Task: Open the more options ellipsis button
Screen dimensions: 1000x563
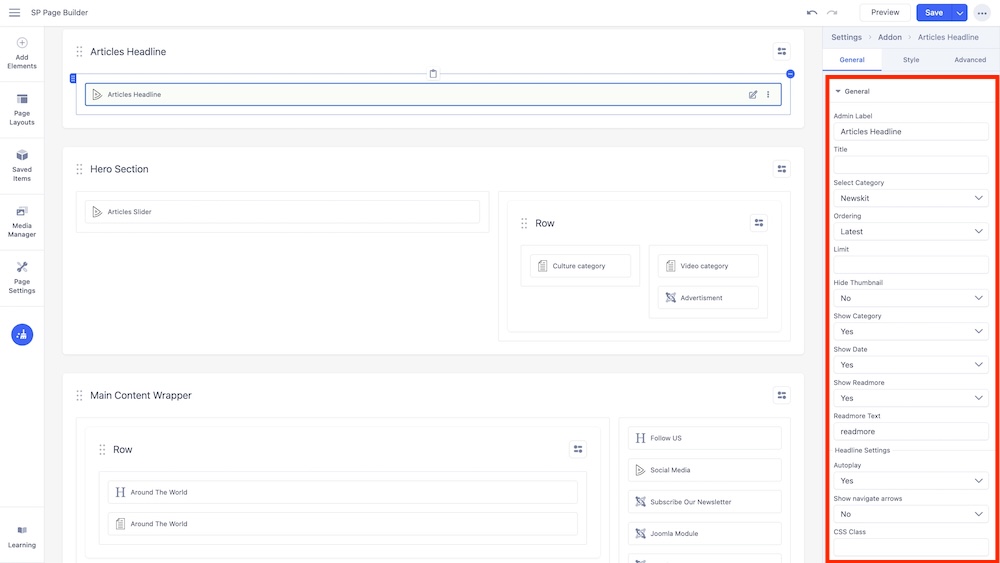Action: click(x=982, y=13)
